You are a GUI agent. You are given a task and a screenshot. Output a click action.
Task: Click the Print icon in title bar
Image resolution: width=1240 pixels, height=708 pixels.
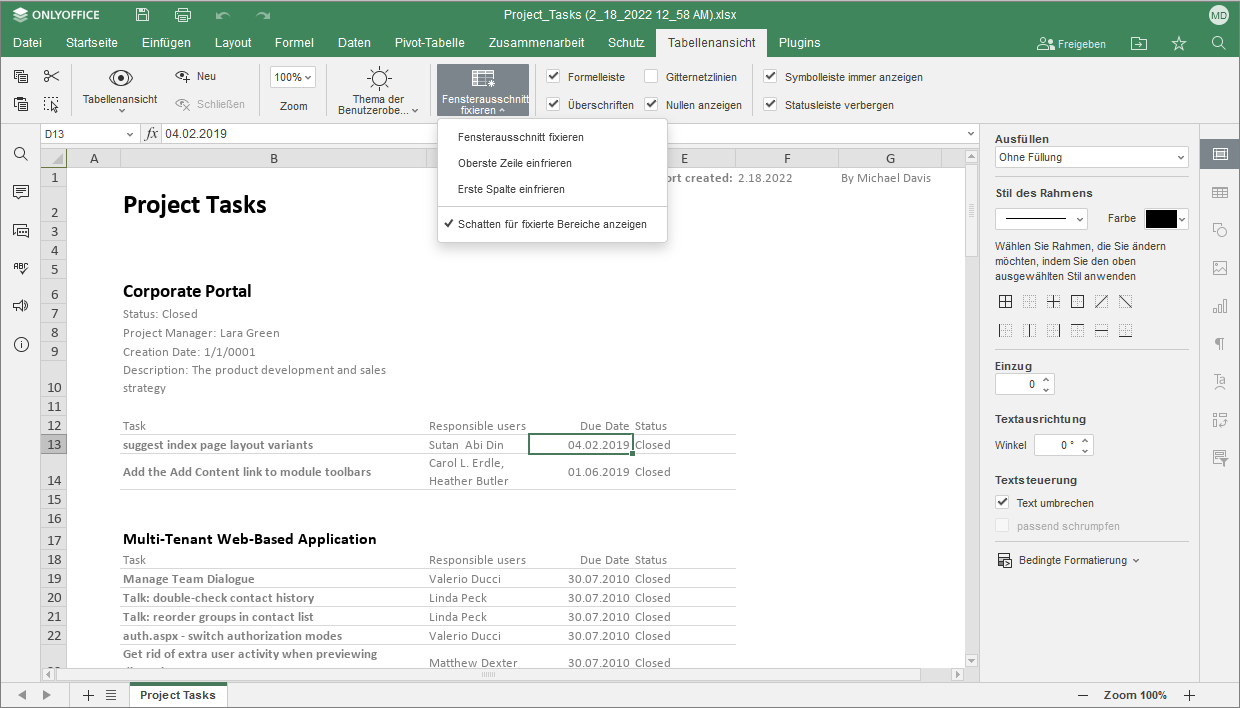click(182, 15)
